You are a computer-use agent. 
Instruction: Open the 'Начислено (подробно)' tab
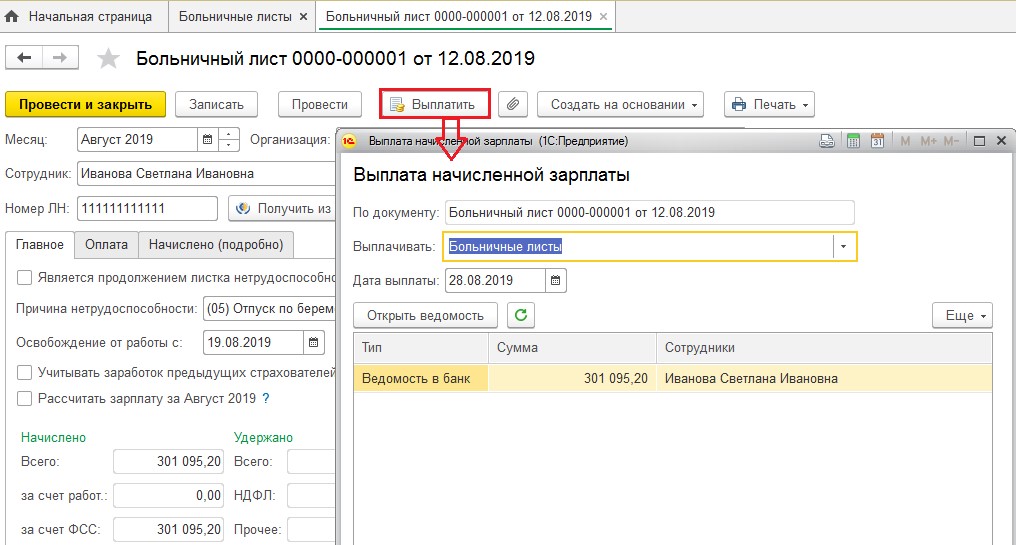[215, 244]
